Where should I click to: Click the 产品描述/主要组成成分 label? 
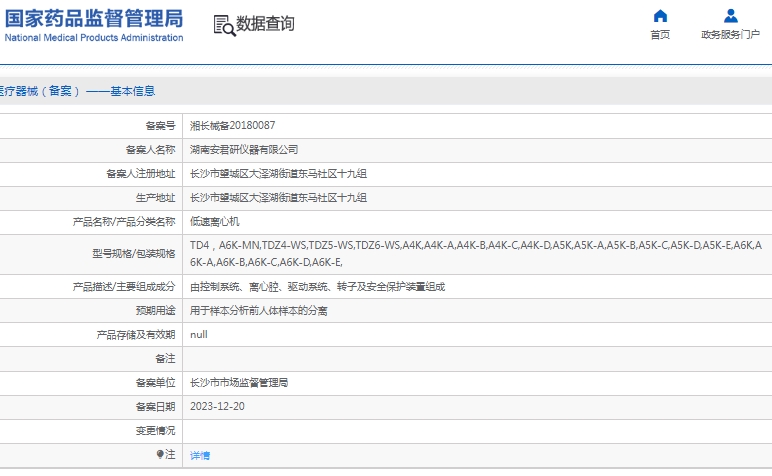(124, 286)
